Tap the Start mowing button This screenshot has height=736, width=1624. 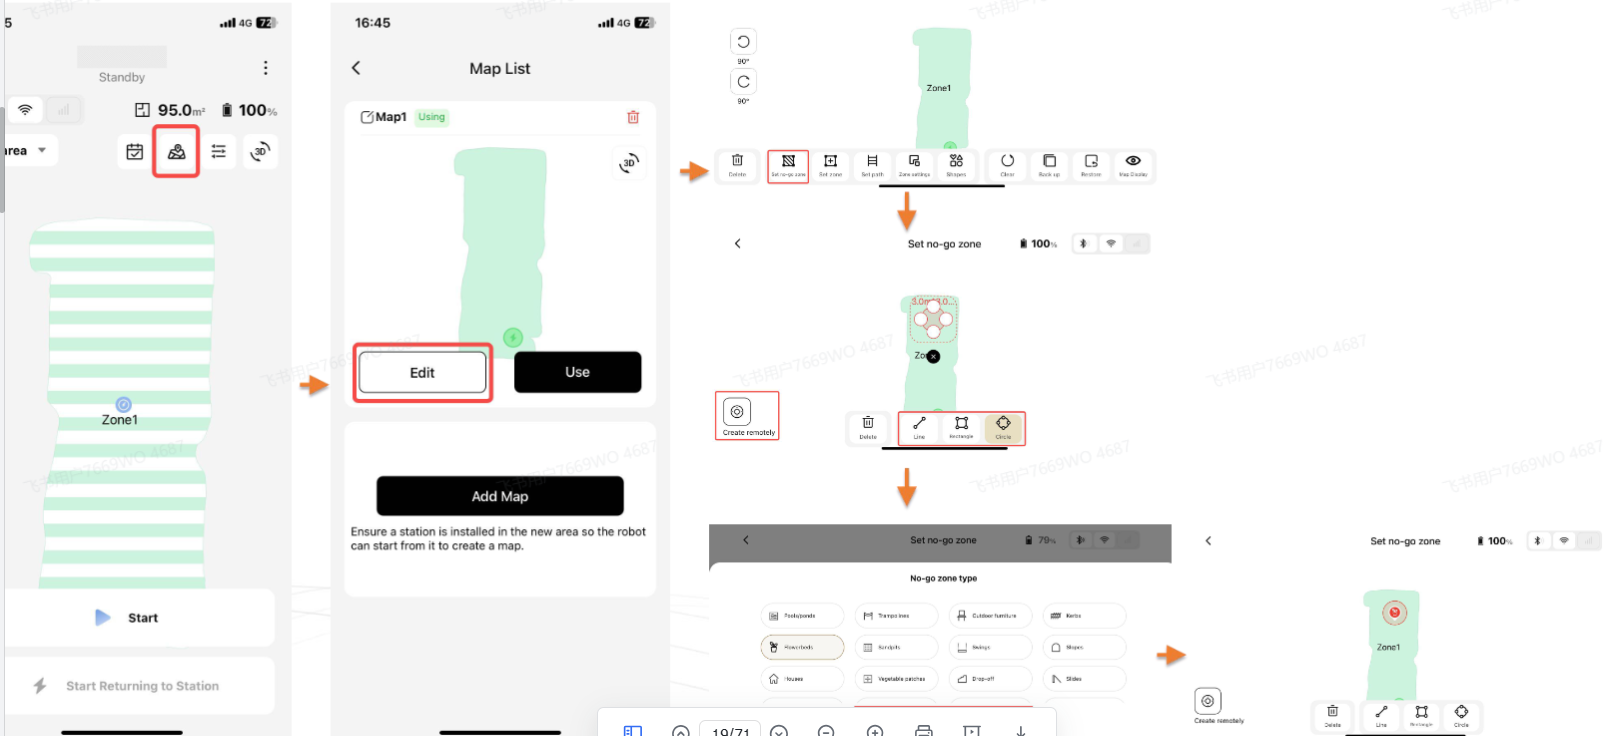pyautogui.click(x=140, y=618)
